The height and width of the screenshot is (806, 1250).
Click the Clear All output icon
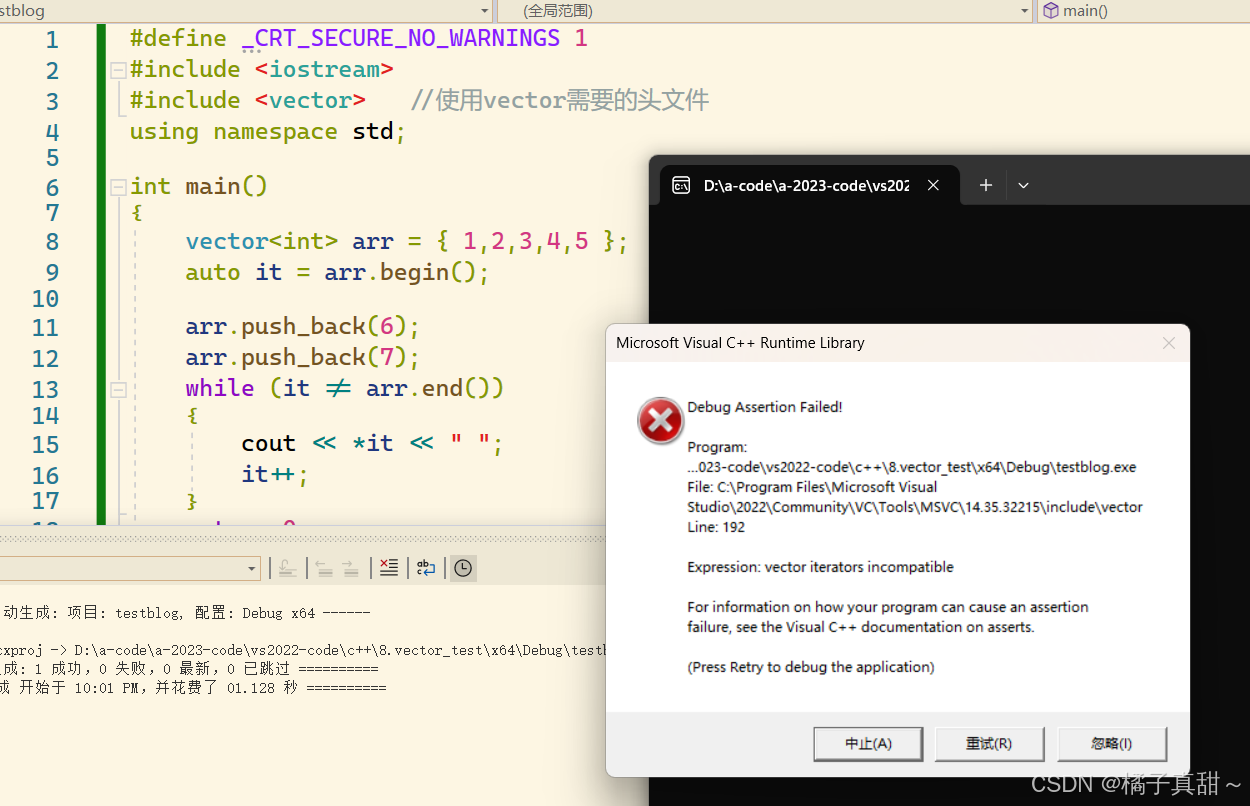pos(389,568)
